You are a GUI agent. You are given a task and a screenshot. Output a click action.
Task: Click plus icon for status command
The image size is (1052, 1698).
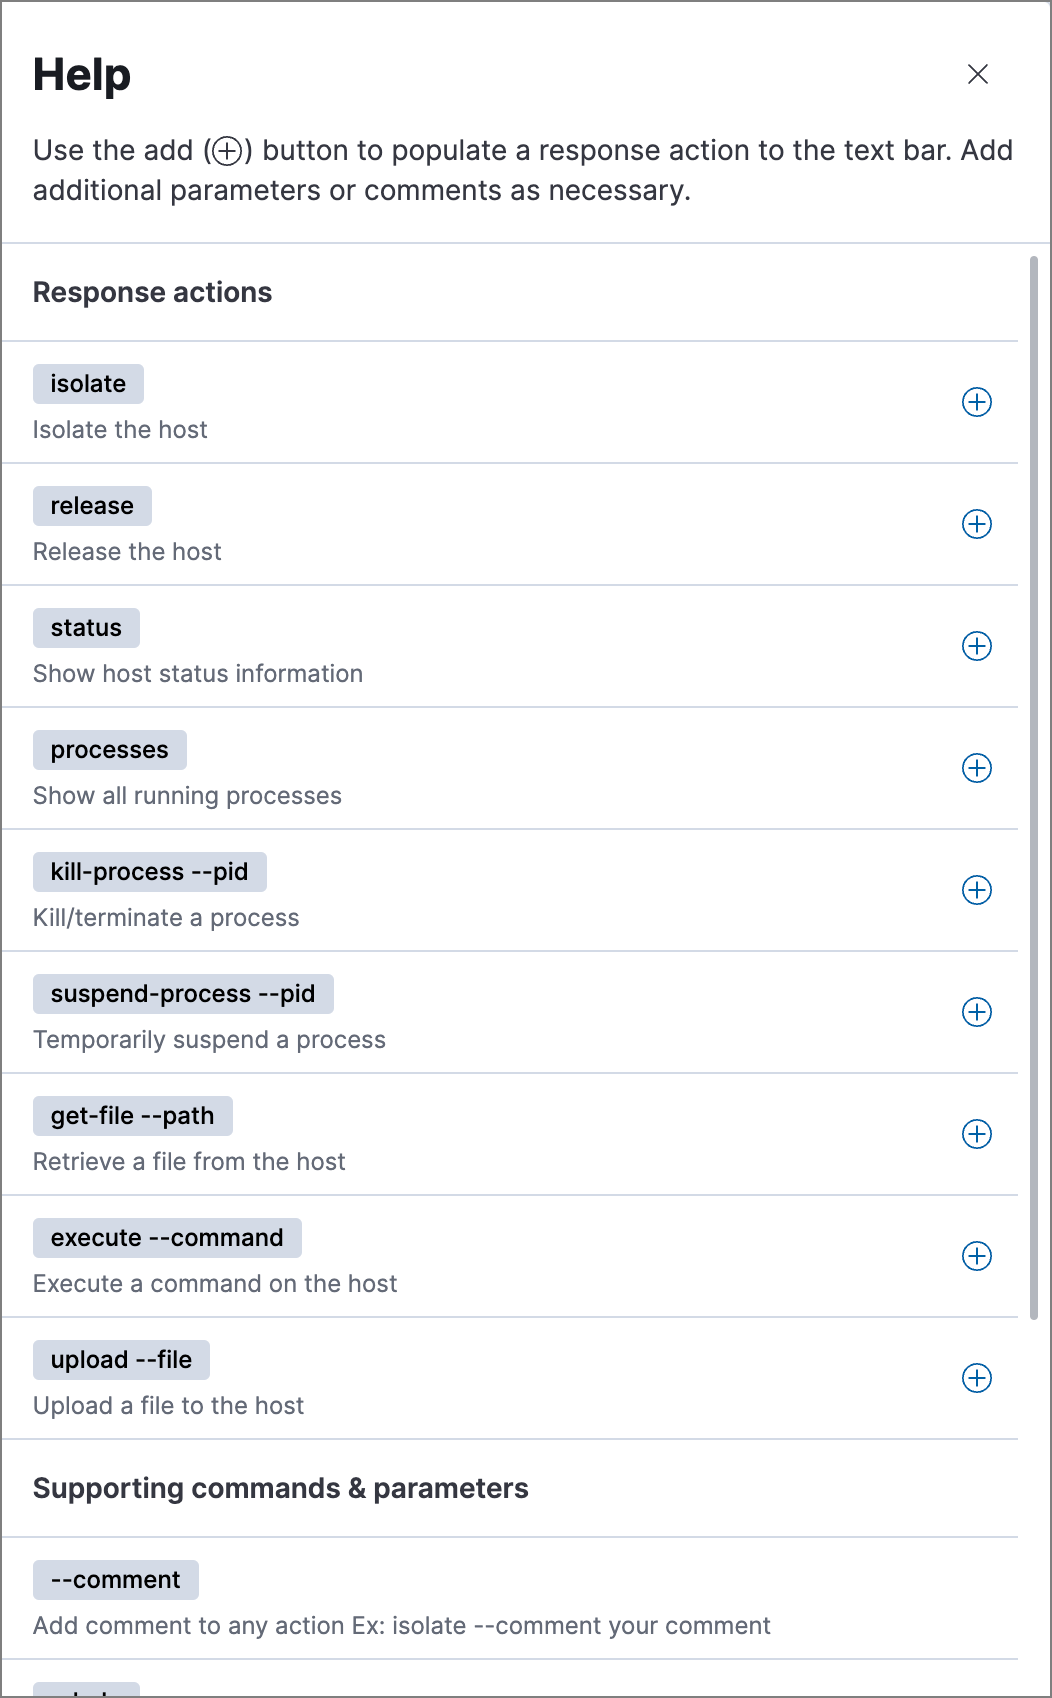click(977, 646)
